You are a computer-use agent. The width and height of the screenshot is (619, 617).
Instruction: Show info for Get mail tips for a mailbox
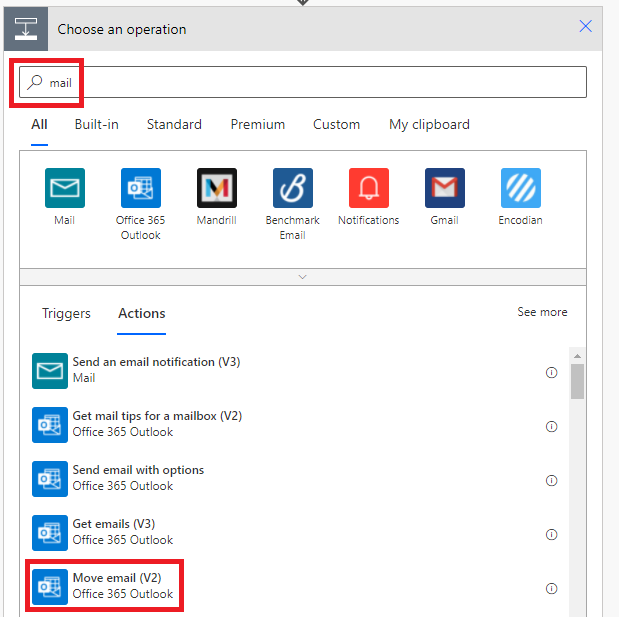551,426
